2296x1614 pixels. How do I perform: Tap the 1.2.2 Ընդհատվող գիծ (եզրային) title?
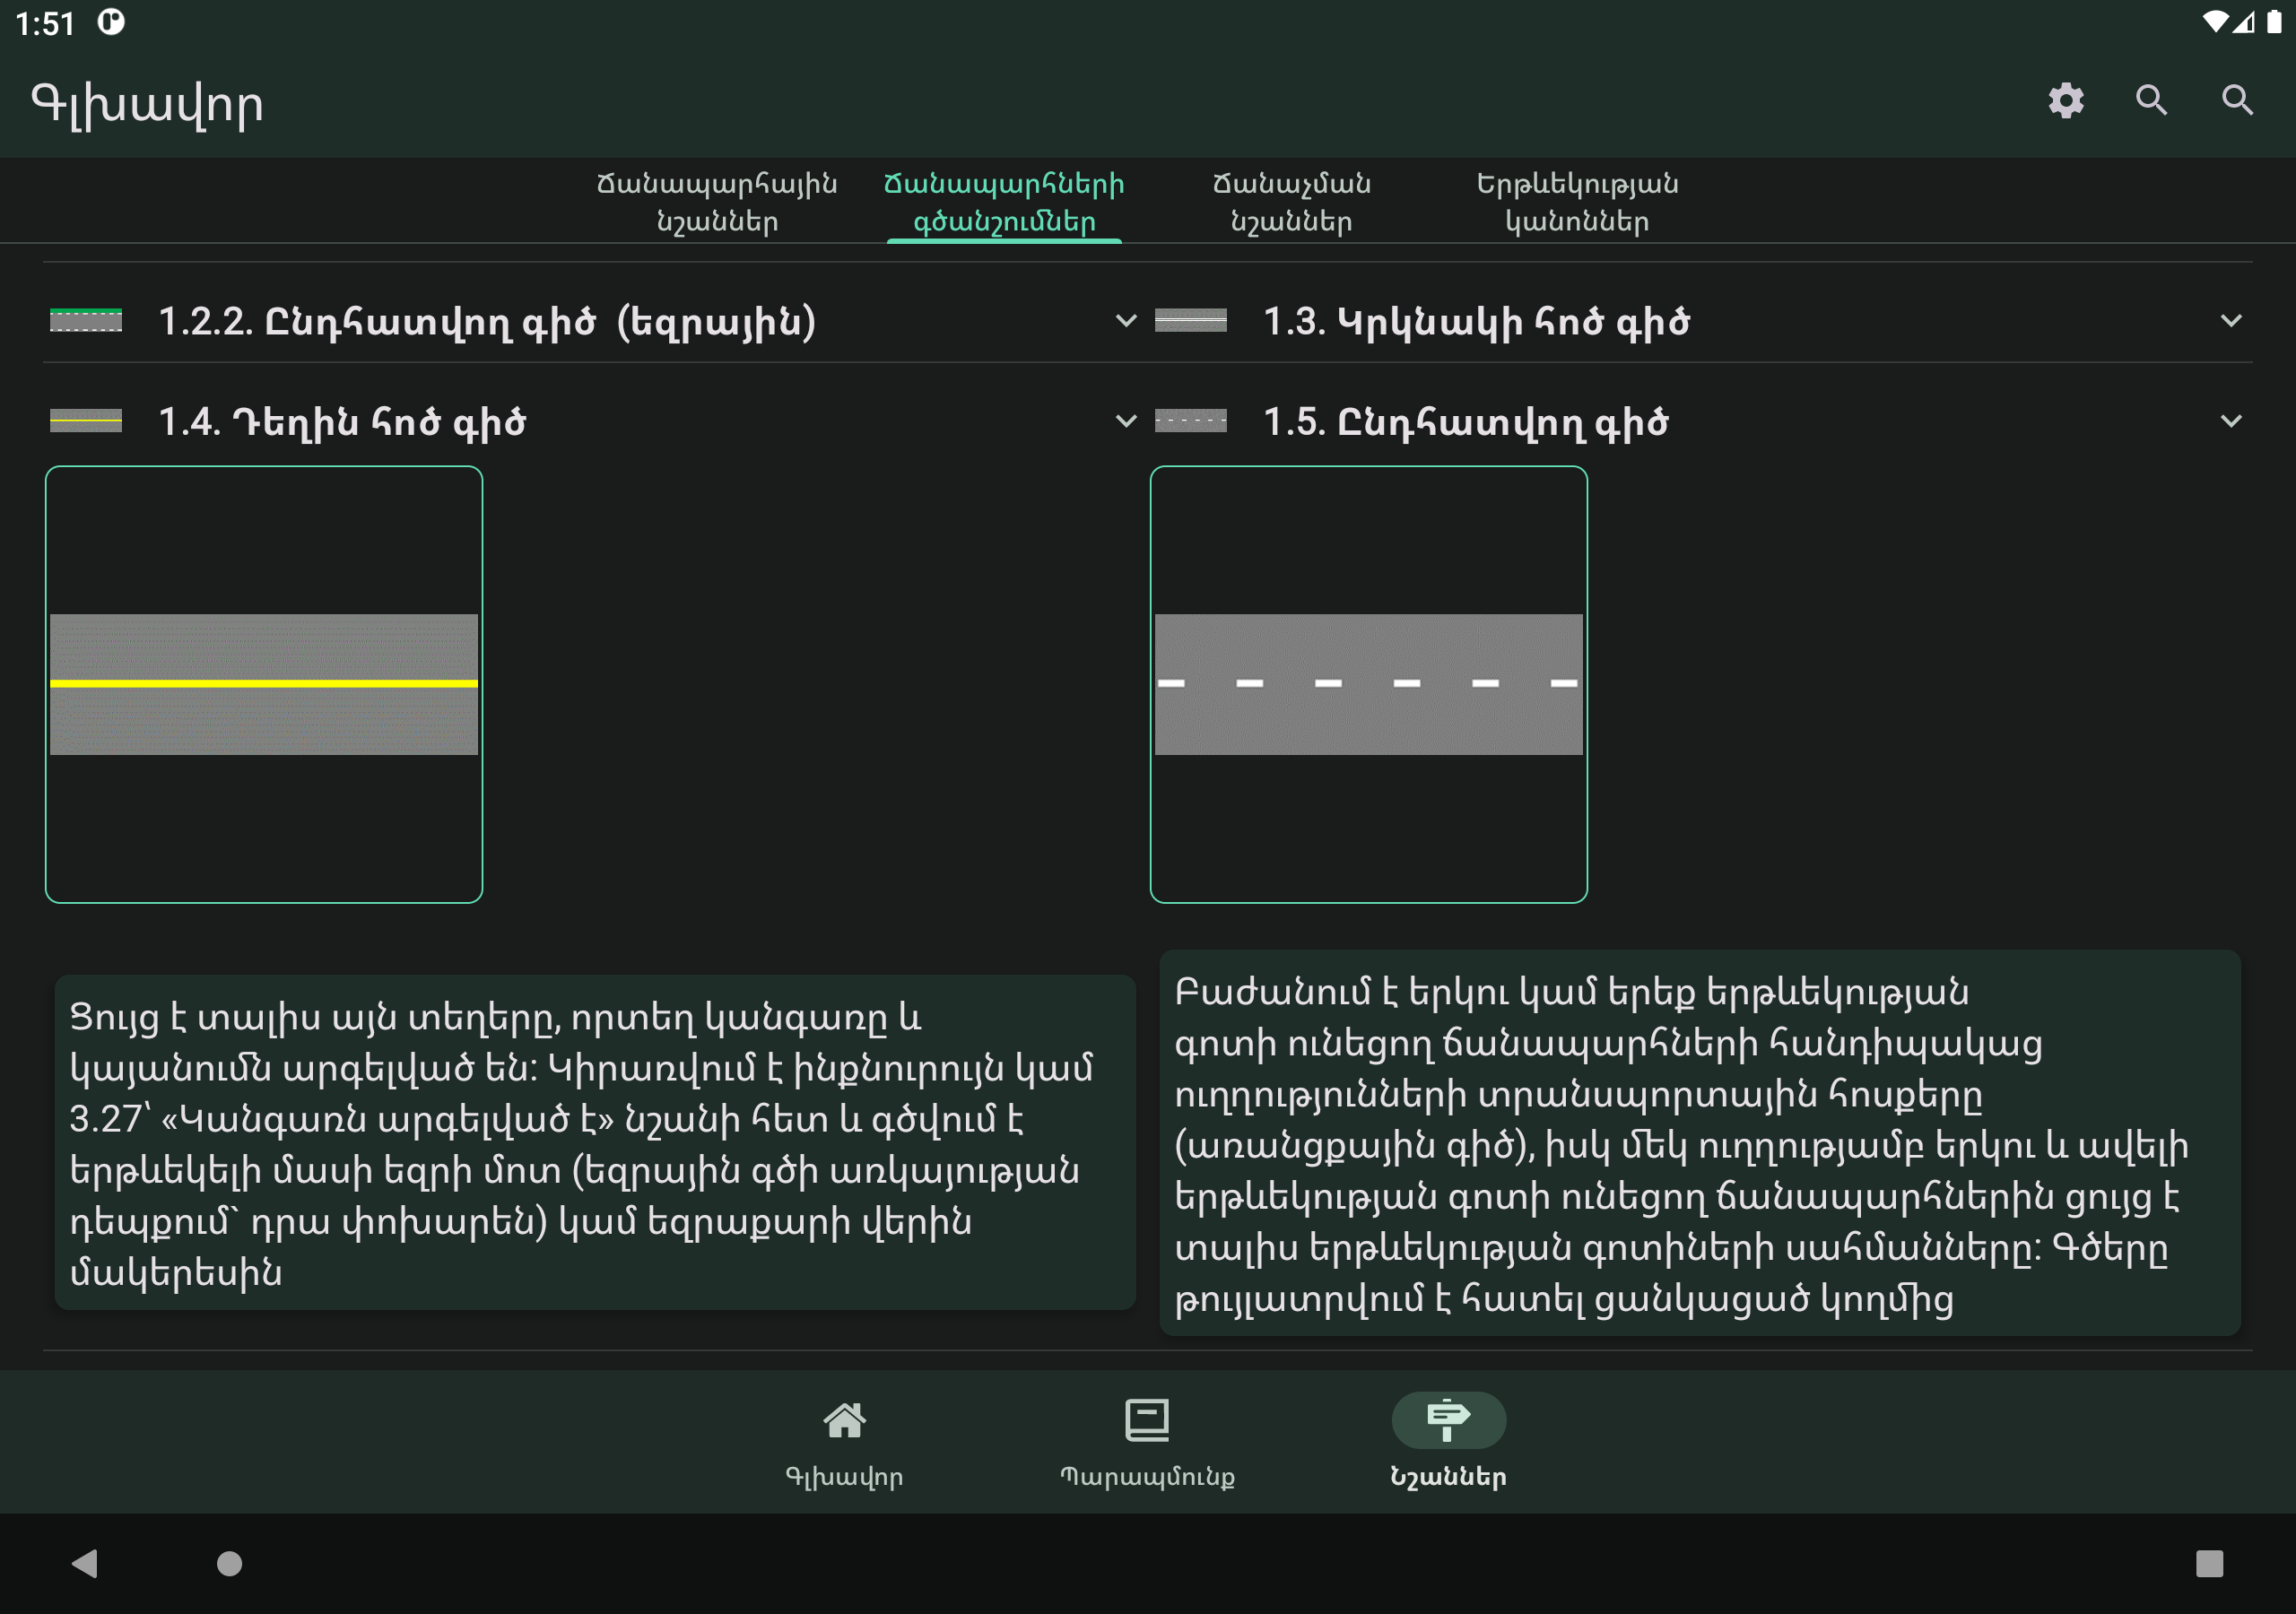(x=488, y=321)
